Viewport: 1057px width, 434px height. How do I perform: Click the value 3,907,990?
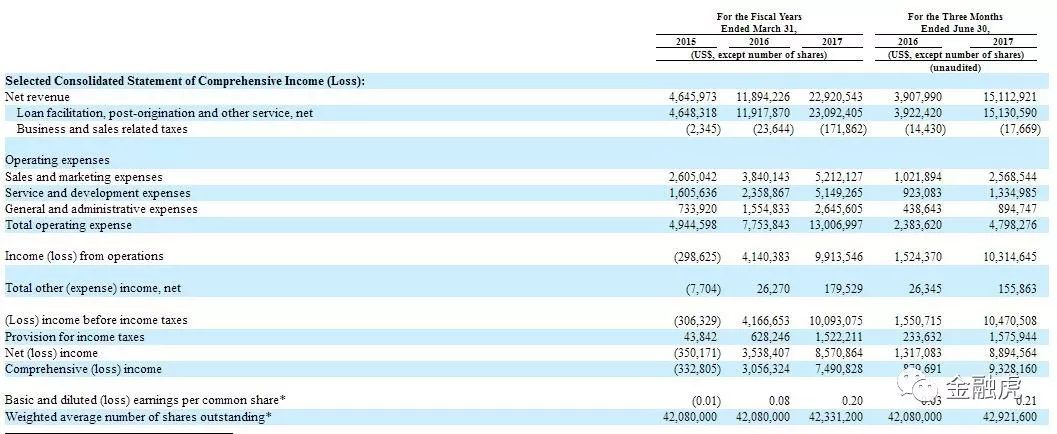[x=918, y=97]
